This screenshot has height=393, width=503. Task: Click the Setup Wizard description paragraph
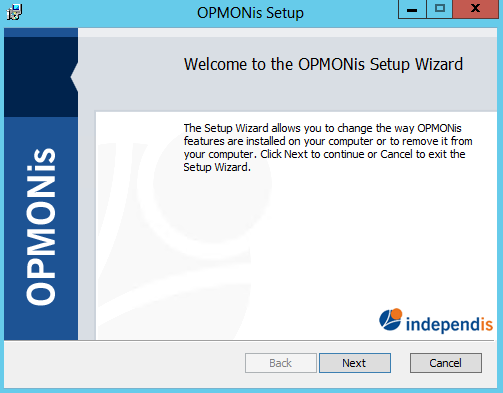(328, 147)
